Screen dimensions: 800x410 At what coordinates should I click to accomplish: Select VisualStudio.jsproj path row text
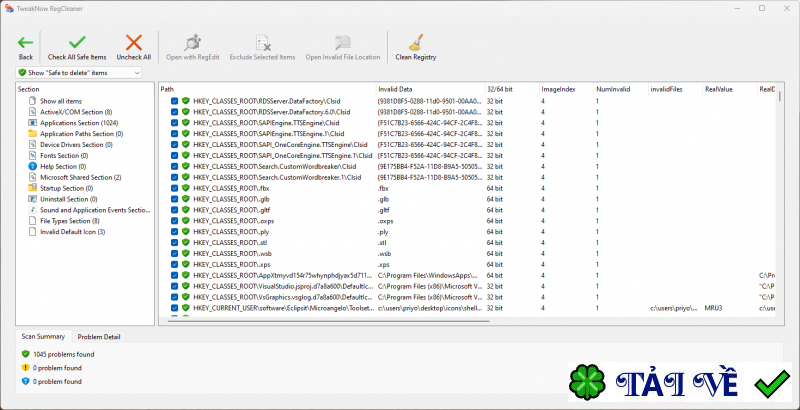(284, 287)
